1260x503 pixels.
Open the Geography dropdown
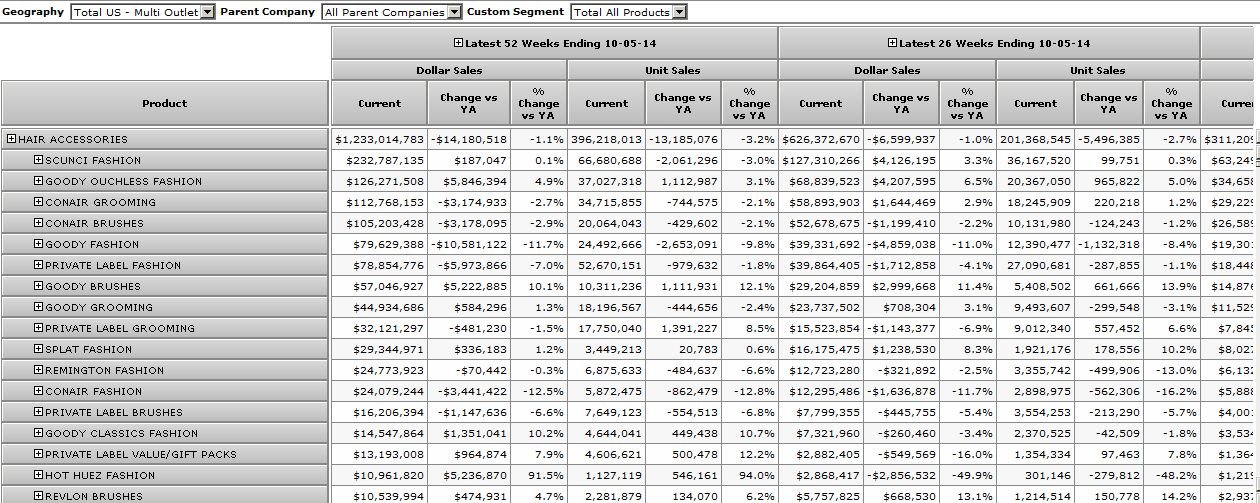pos(207,12)
